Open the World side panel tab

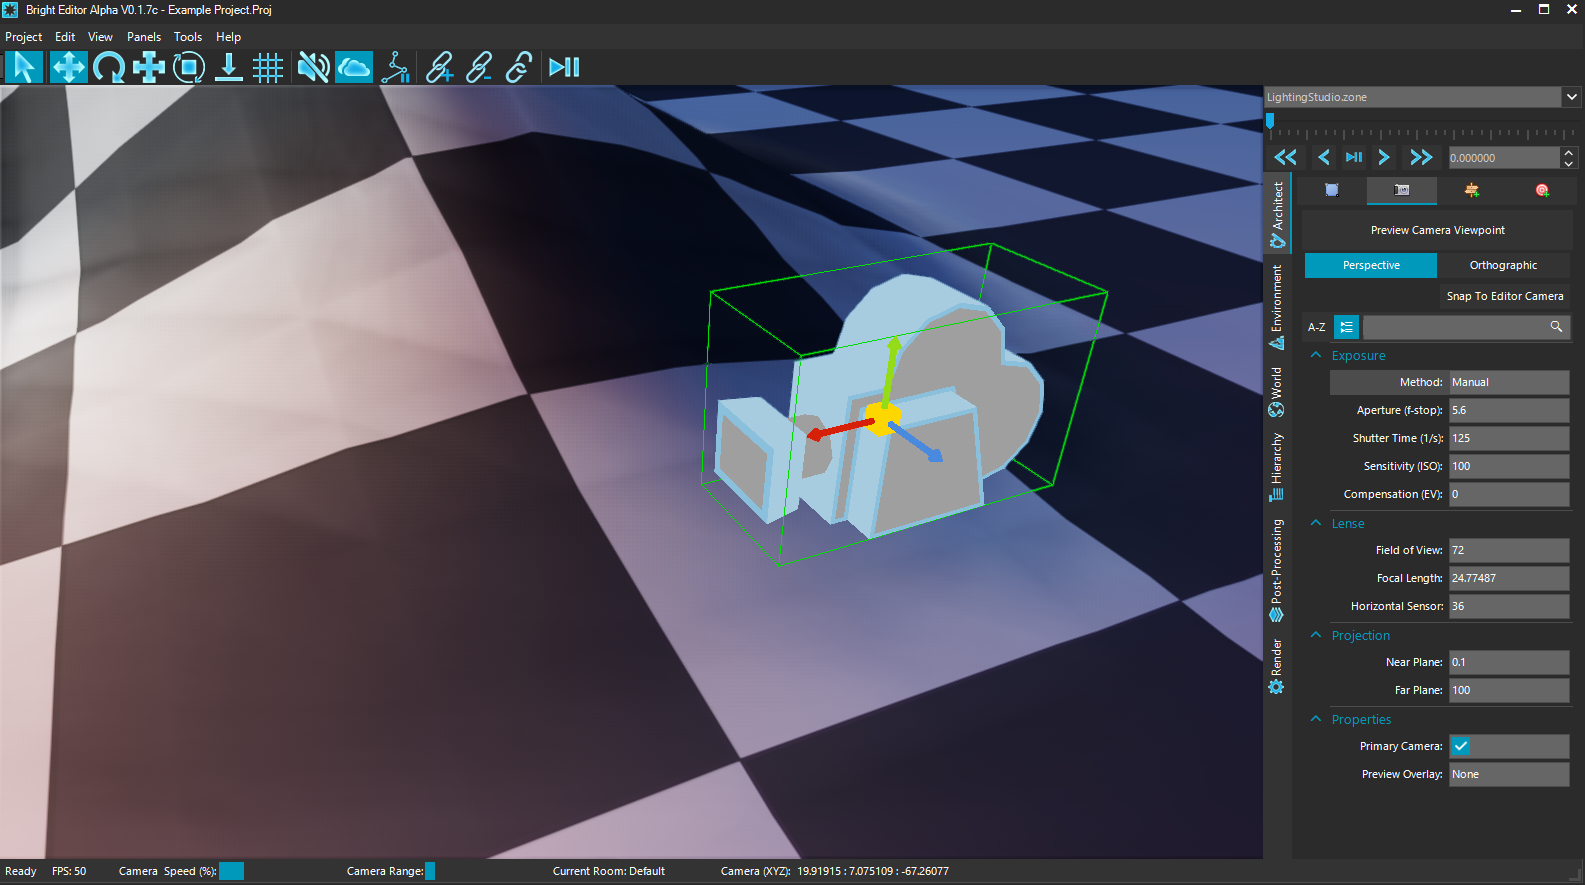pos(1277,392)
